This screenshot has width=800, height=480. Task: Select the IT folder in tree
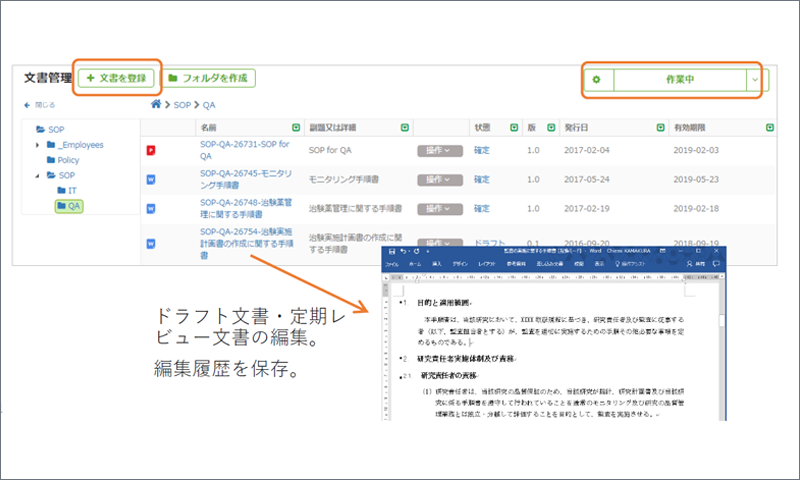click(67, 190)
